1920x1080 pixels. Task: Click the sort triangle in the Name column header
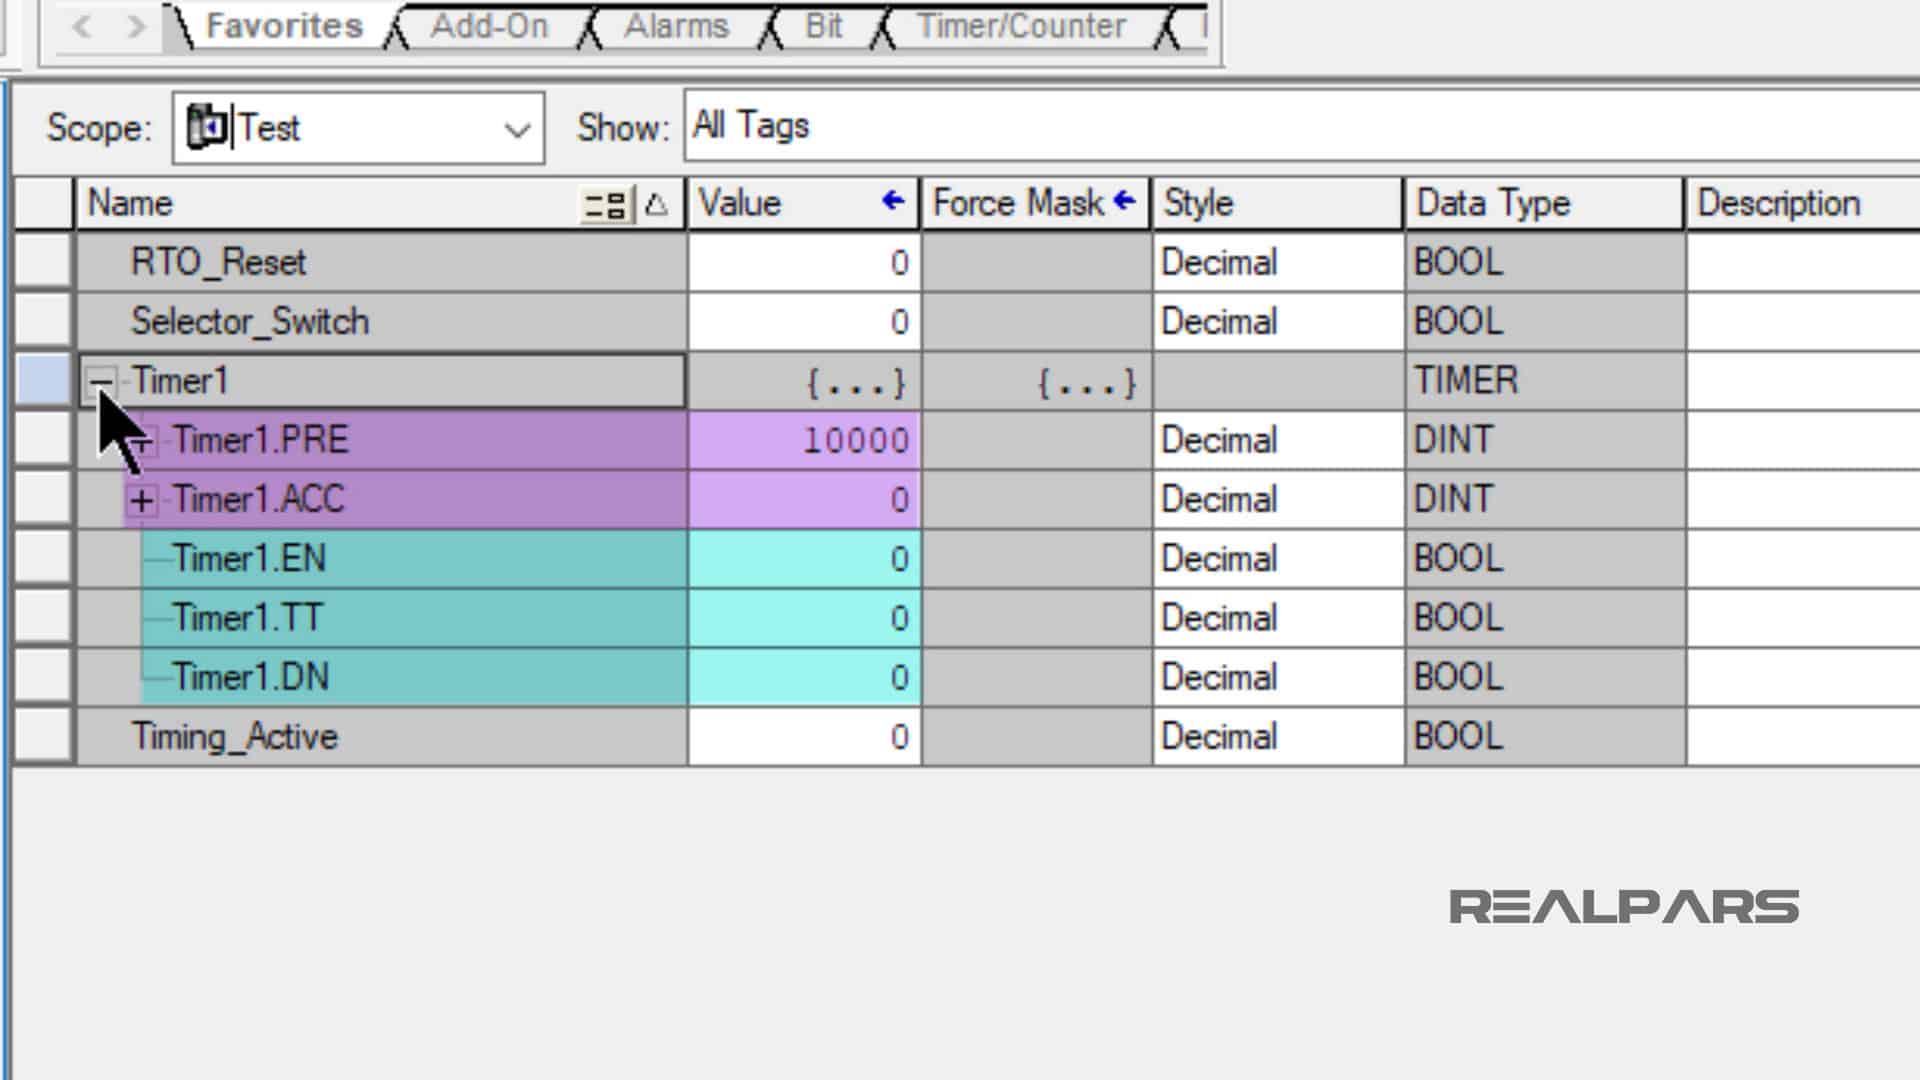652,205
